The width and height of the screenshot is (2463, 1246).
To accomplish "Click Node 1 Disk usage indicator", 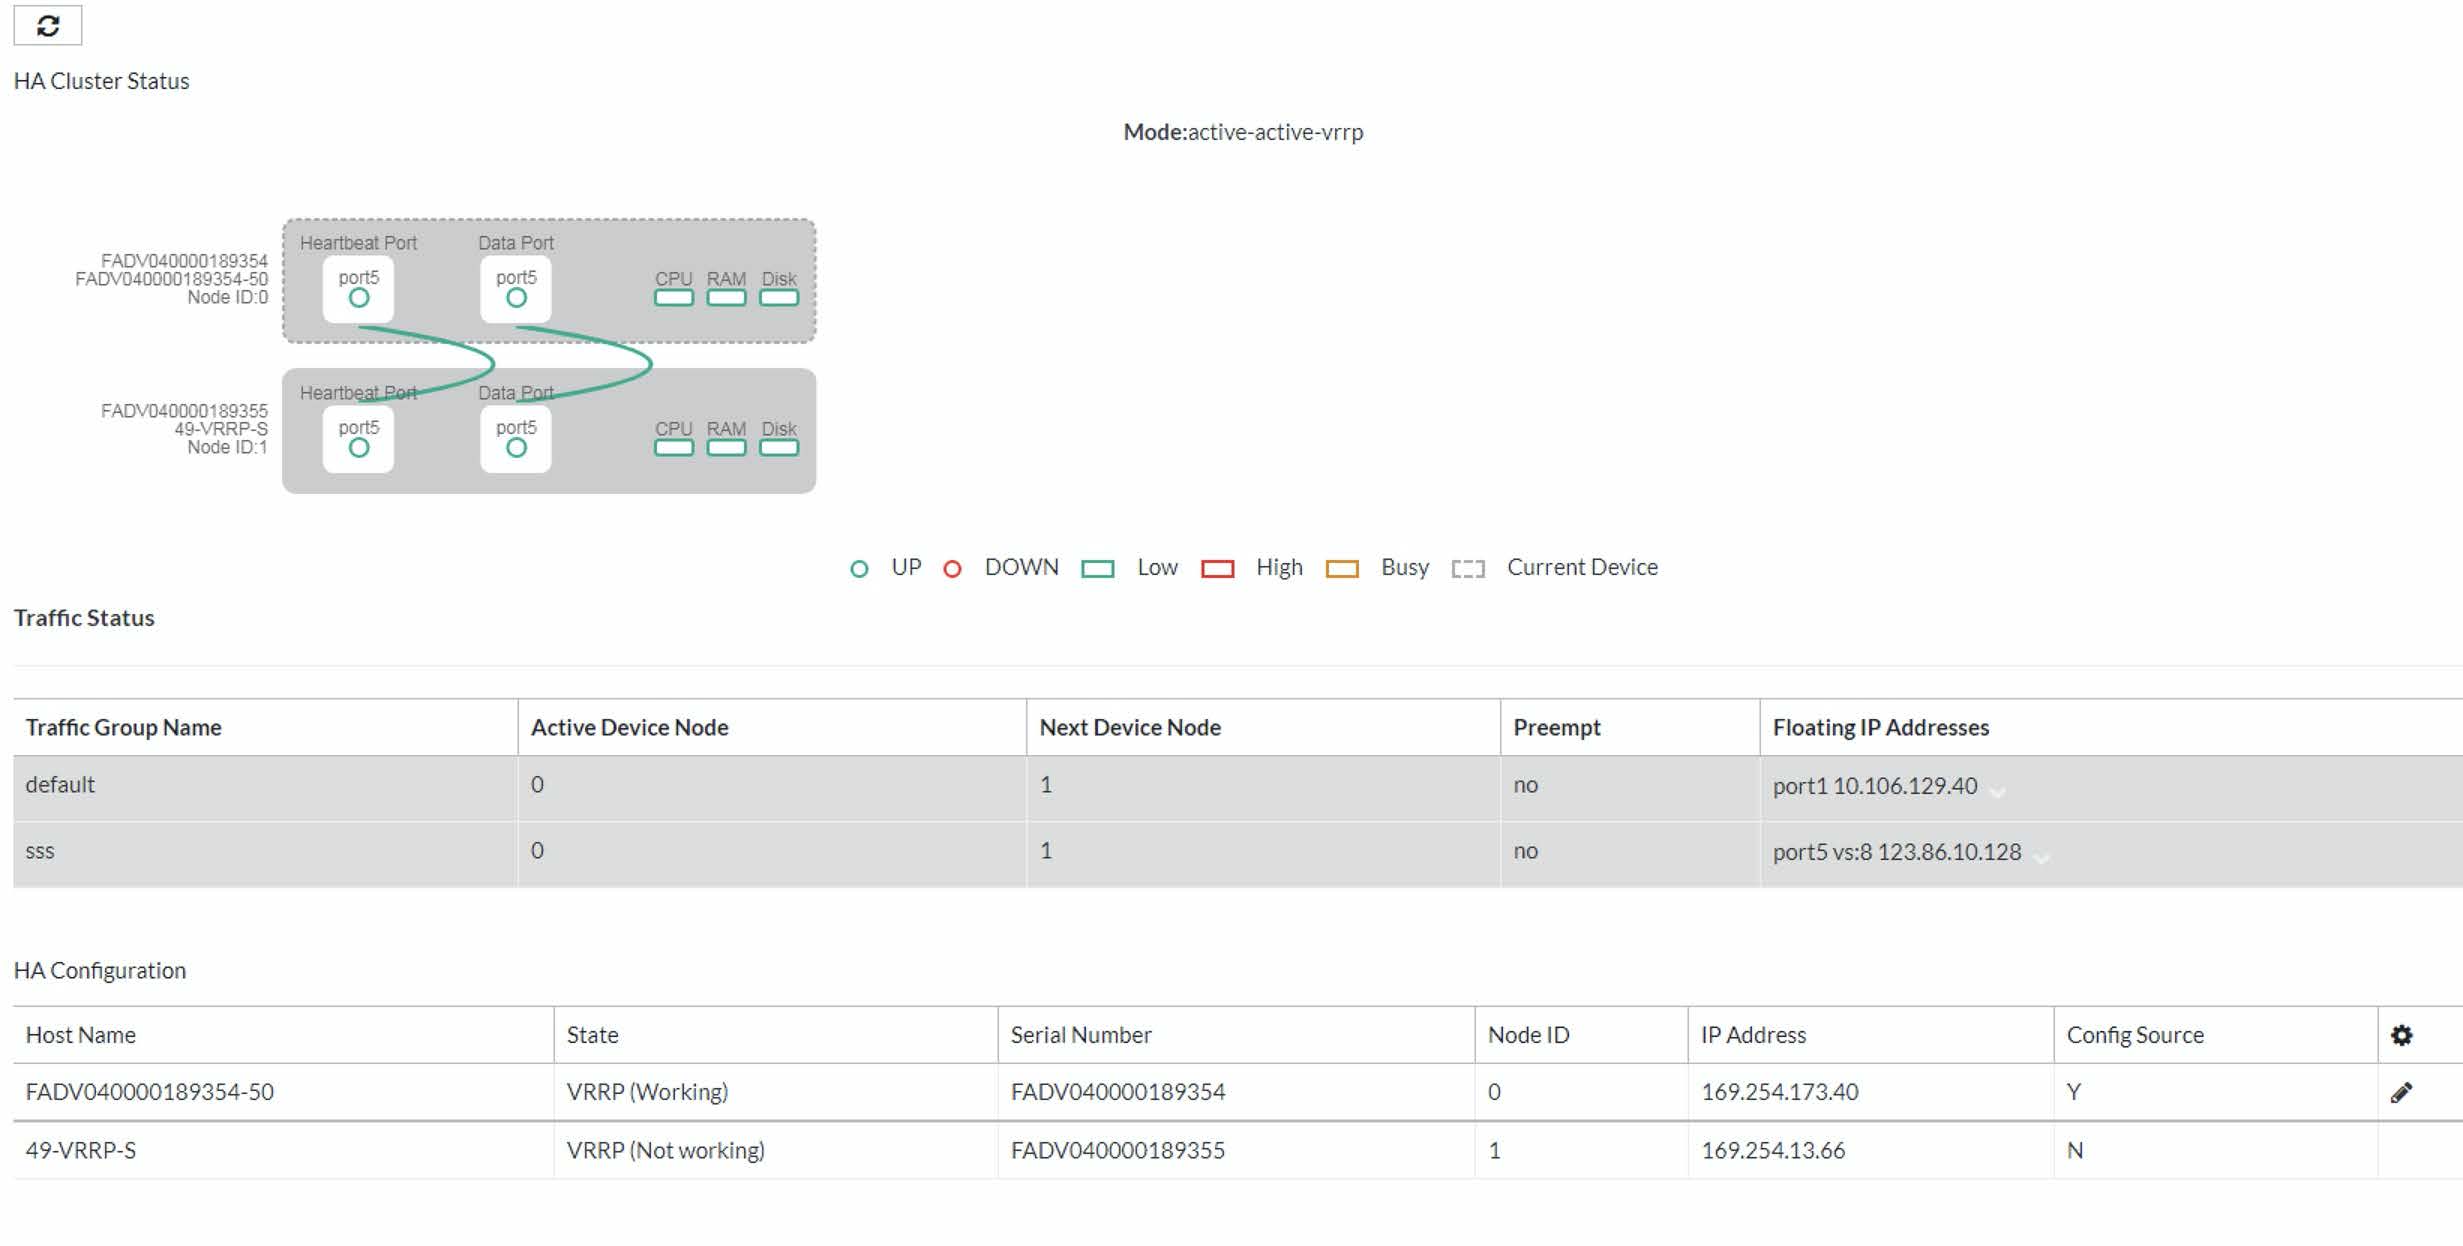I will tap(778, 448).
